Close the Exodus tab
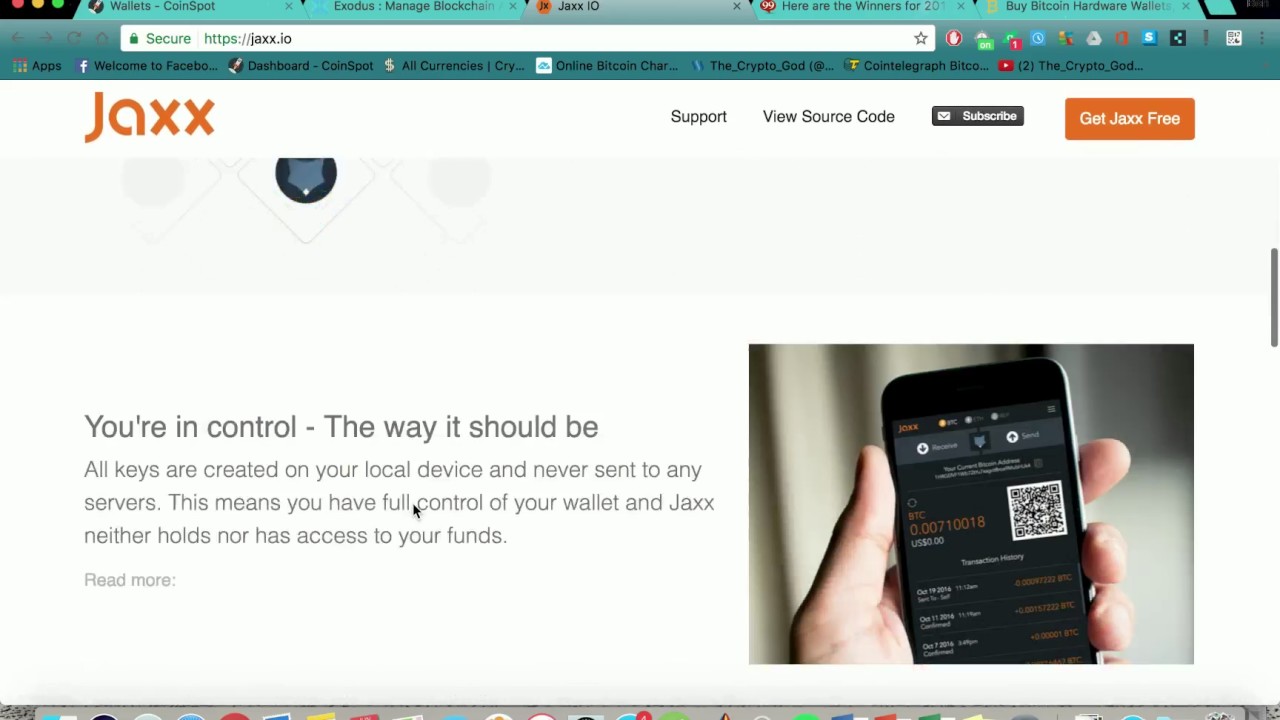The height and width of the screenshot is (720, 1280). 513,6
